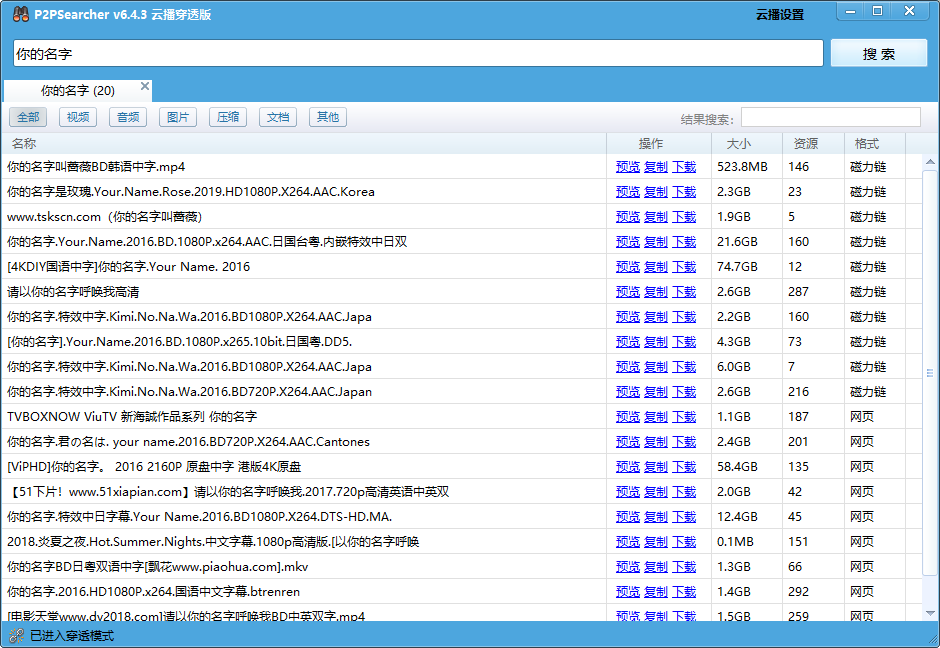The image size is (940, 648).
Task: Click 已进入穿透模式 status text
Action: 72,636
